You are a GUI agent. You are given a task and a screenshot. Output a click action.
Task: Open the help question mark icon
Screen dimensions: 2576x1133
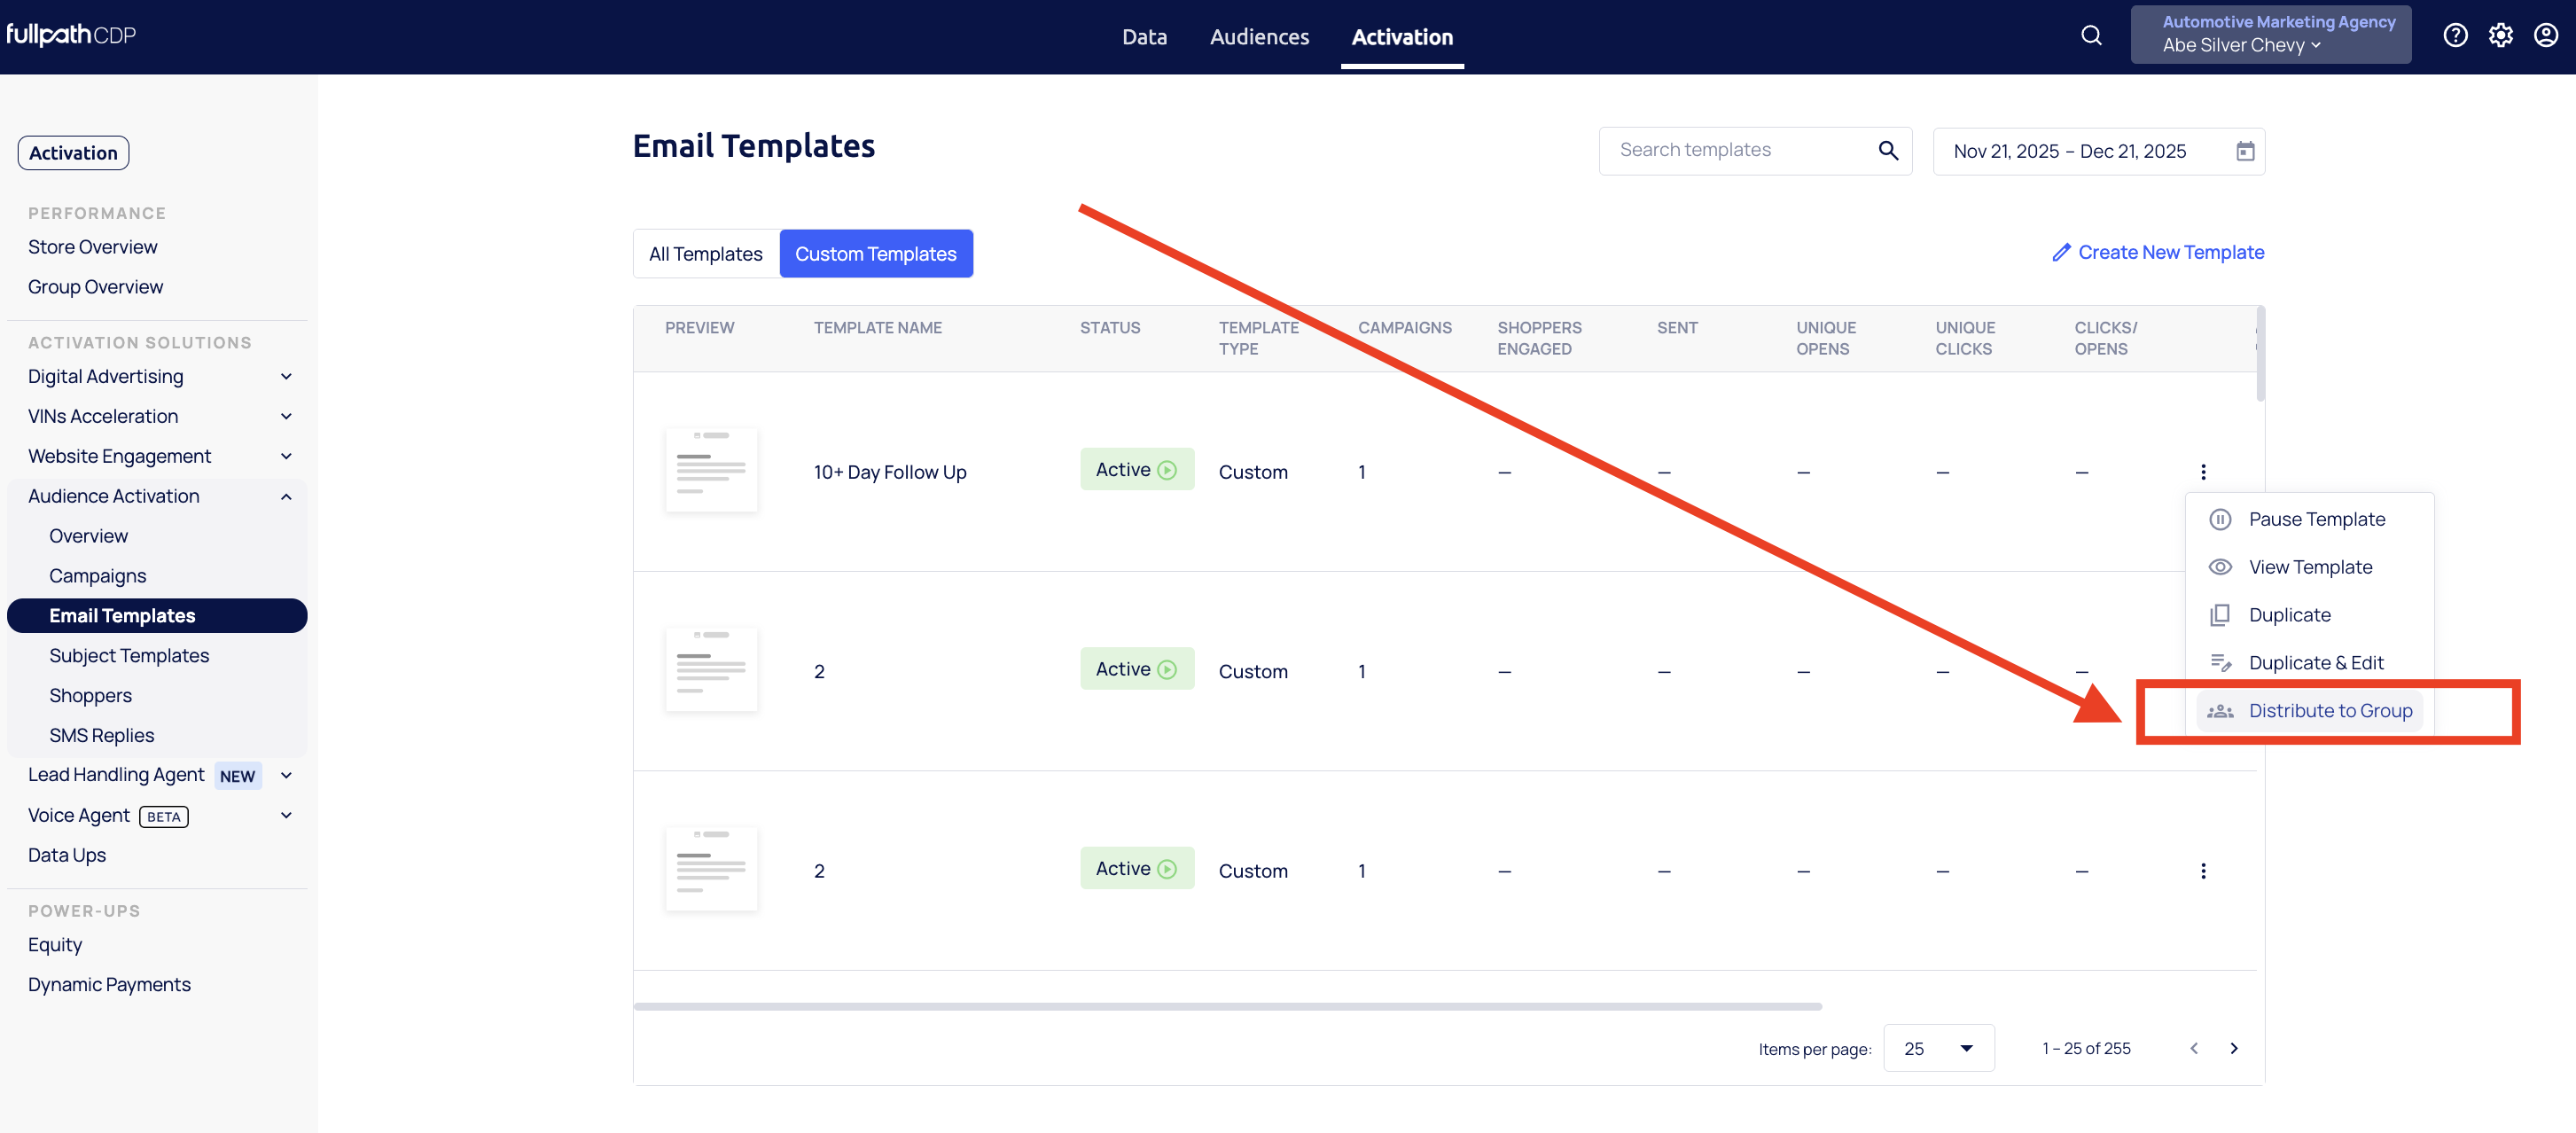pos(2455,36)
